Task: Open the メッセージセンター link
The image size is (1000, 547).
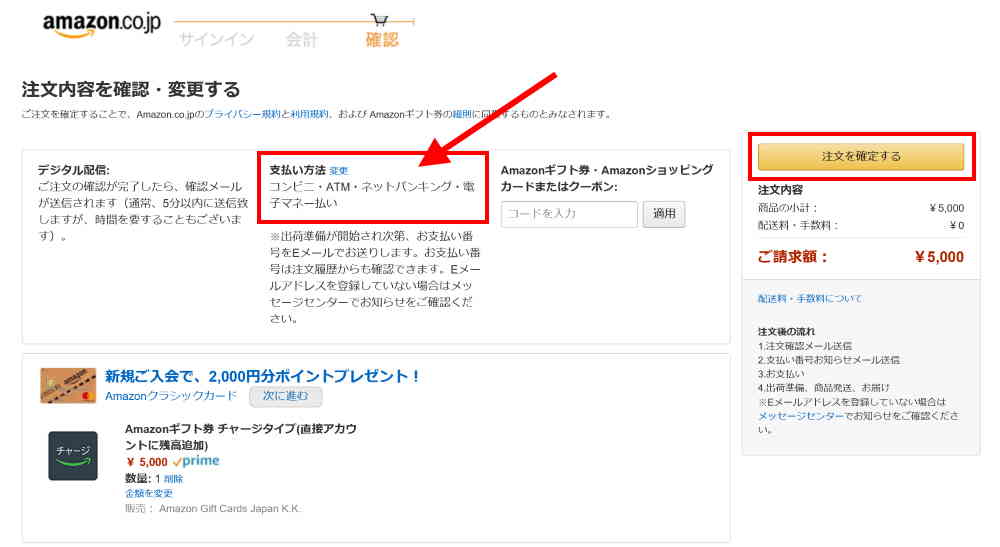Action: 800,416
